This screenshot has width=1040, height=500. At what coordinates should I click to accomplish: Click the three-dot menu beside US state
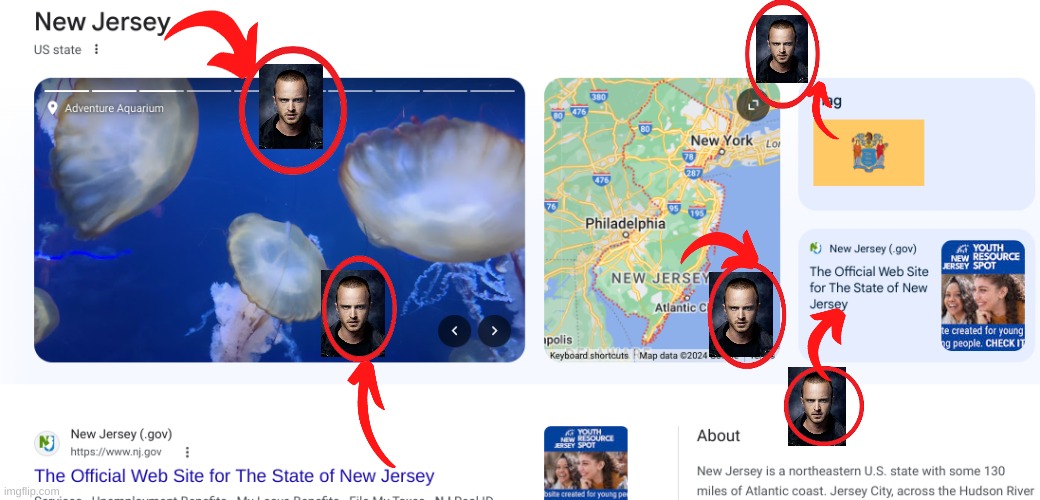(96, 50)
